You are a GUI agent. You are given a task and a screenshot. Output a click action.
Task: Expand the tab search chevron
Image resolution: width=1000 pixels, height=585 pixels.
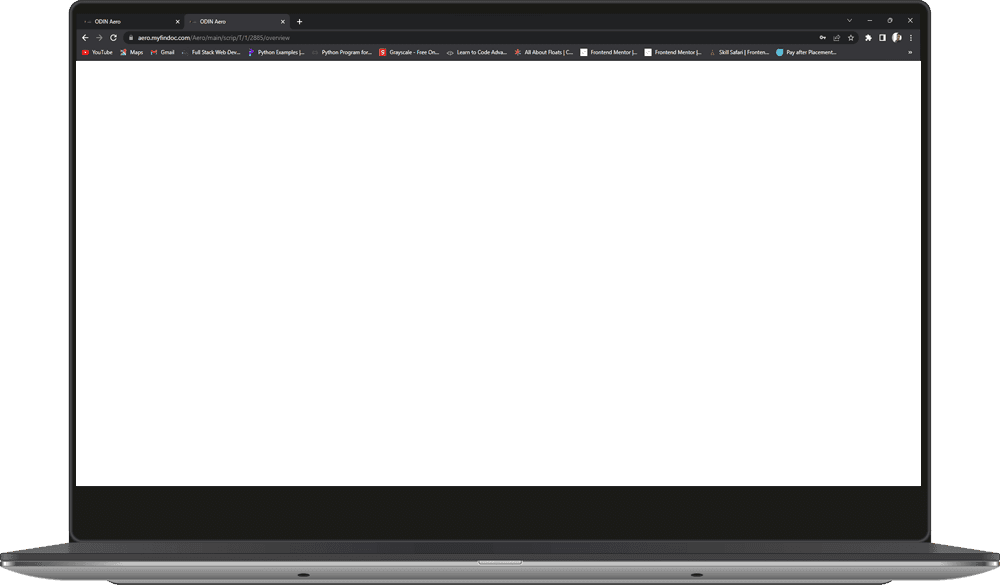[x=849, y=20]
